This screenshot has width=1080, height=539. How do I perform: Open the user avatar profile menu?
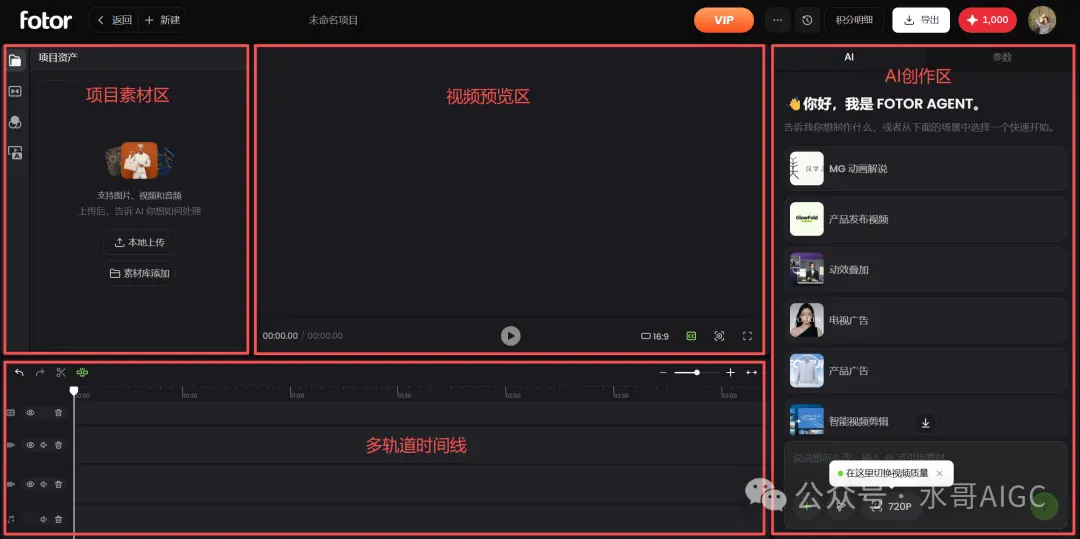1042,20
